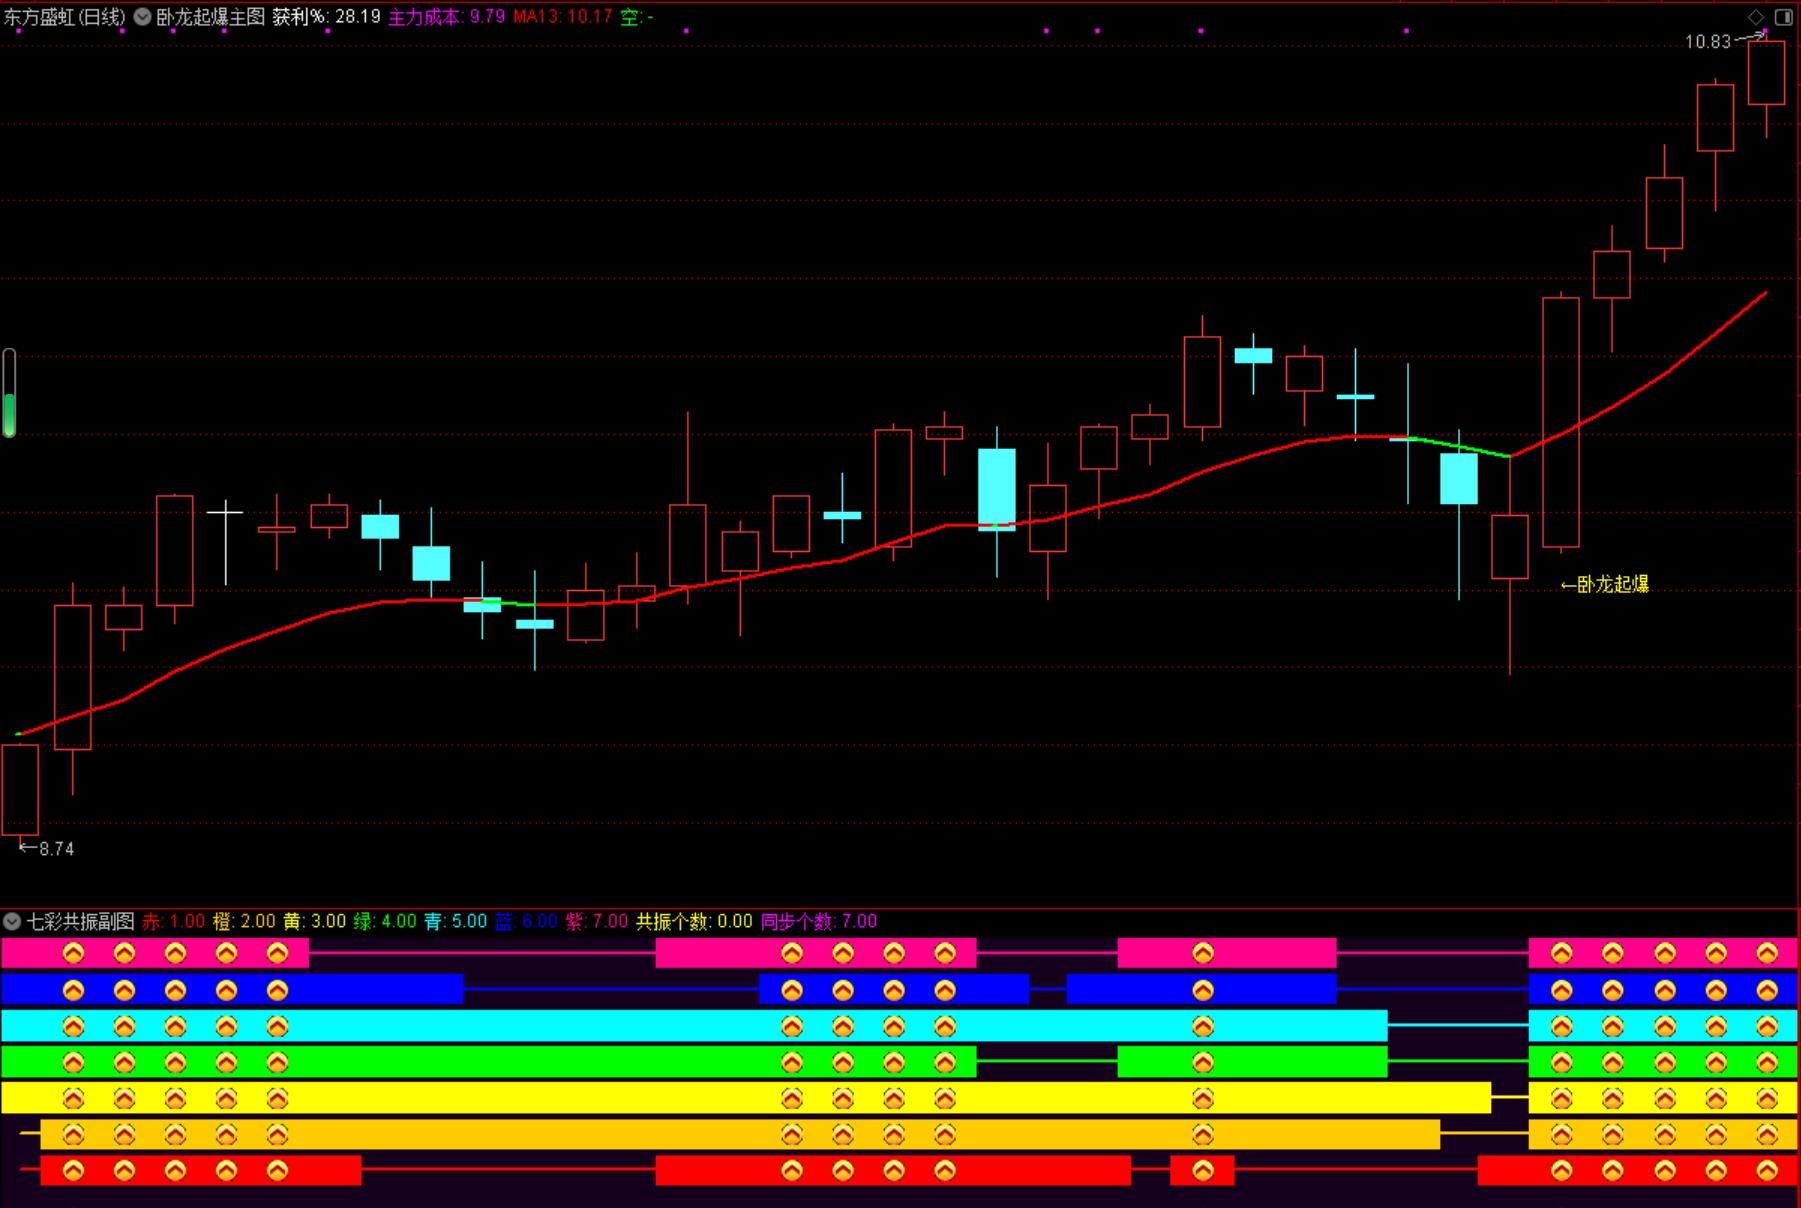
Task: Click the isolated center signal icon in orange row
Action: click(x=1202, y=1134)
